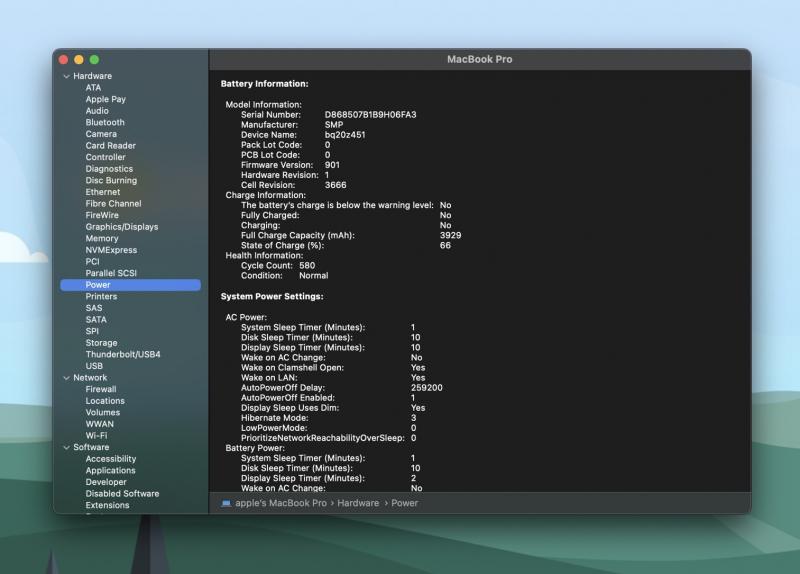Collapse the Network section chevron
800x574 pixels.
pos(66,378)
